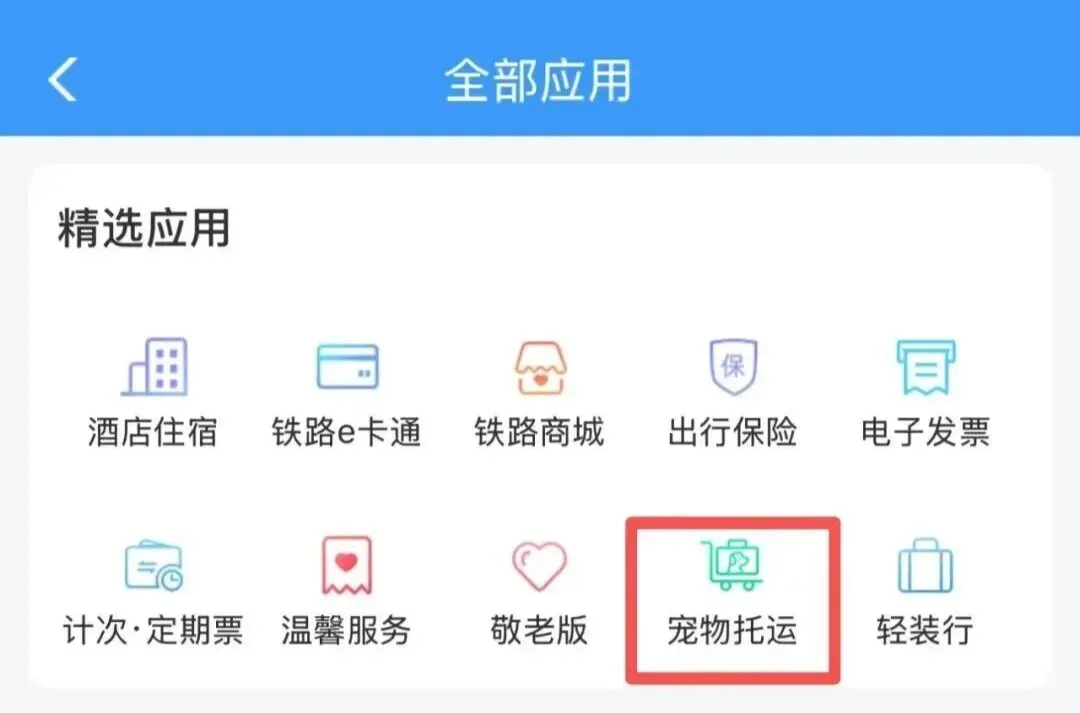Open the 温馨服务 heart receipt icon
Screen dimensions: 1080x713
pos(347,566)
